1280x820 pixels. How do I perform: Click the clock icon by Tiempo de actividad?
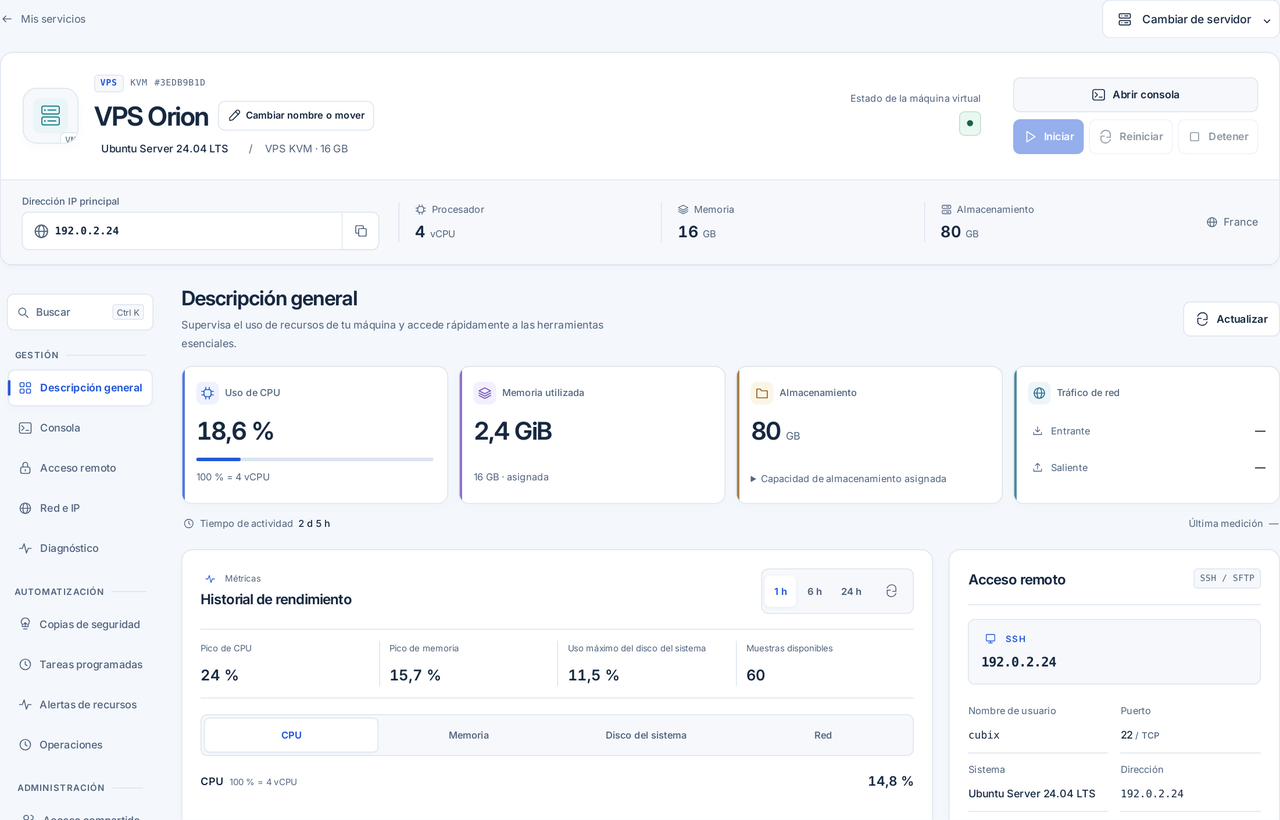[x=189, y=523]
